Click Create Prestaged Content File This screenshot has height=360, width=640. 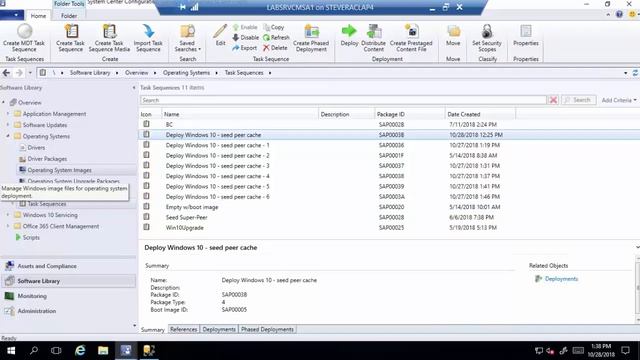point(411,38)
